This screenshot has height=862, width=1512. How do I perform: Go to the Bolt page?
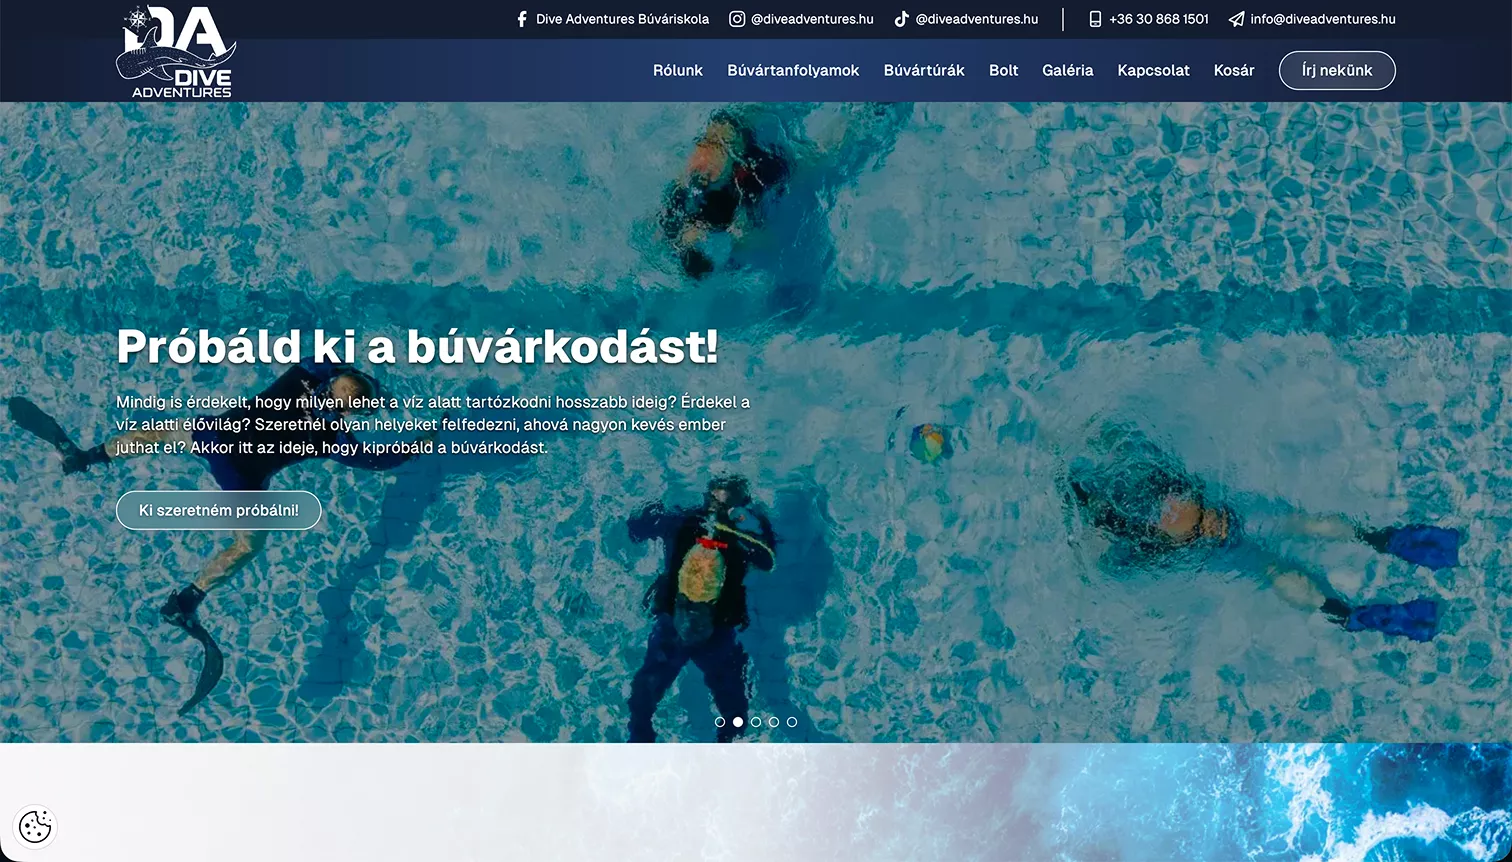(1003, 70)
